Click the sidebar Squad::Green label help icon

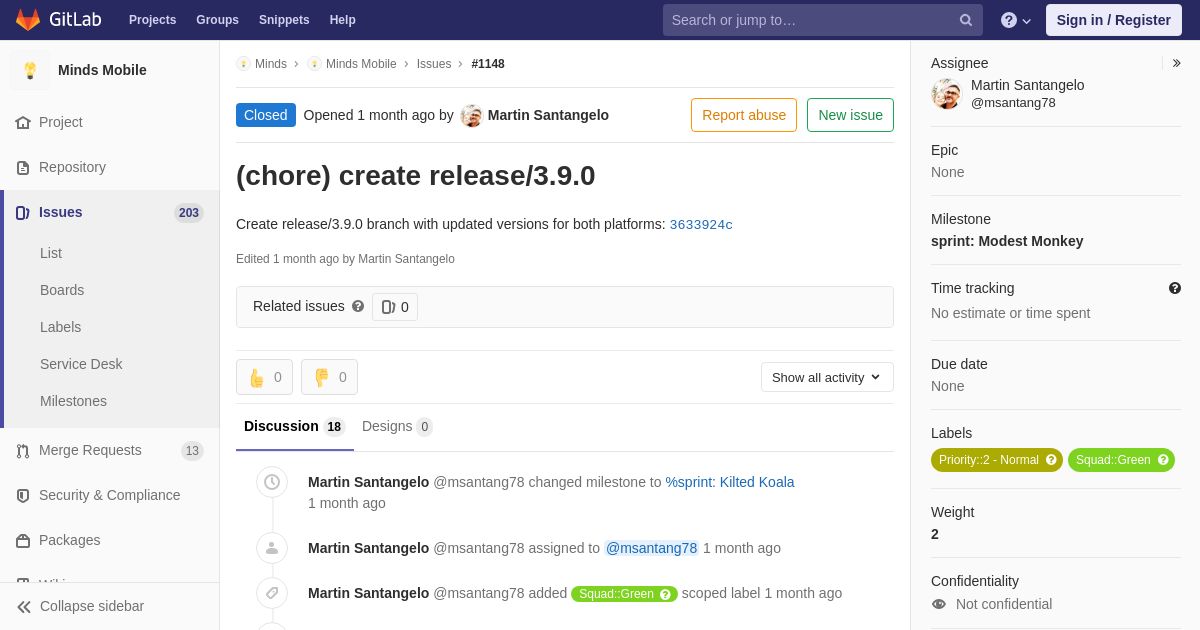click(x=1163, y=460)
